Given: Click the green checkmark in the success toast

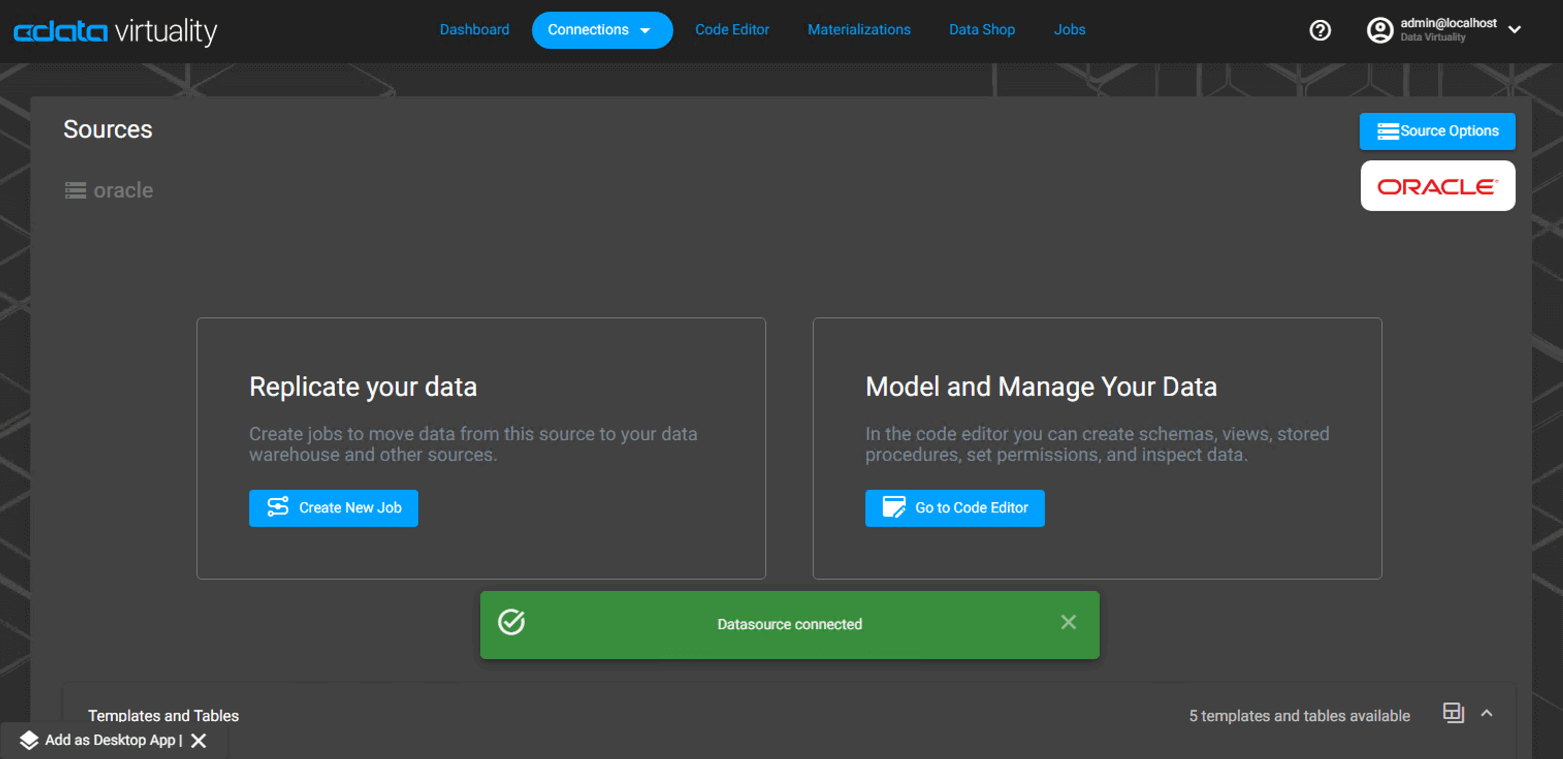Looking at the screenshot, I should pos(512,622).
